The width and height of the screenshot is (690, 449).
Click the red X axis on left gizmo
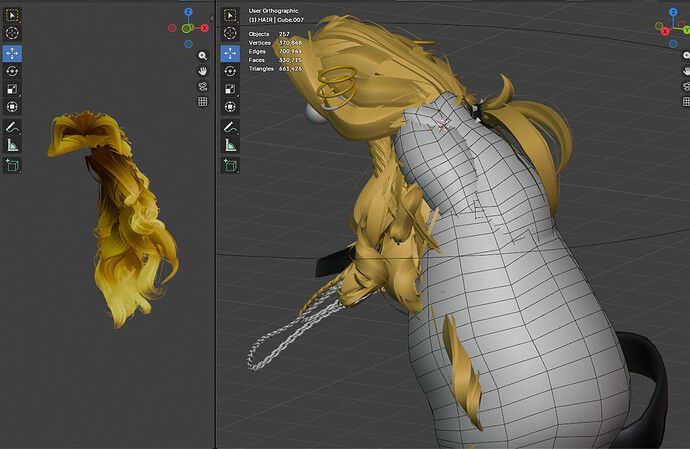pyautogui.click(x=205, y=28)
